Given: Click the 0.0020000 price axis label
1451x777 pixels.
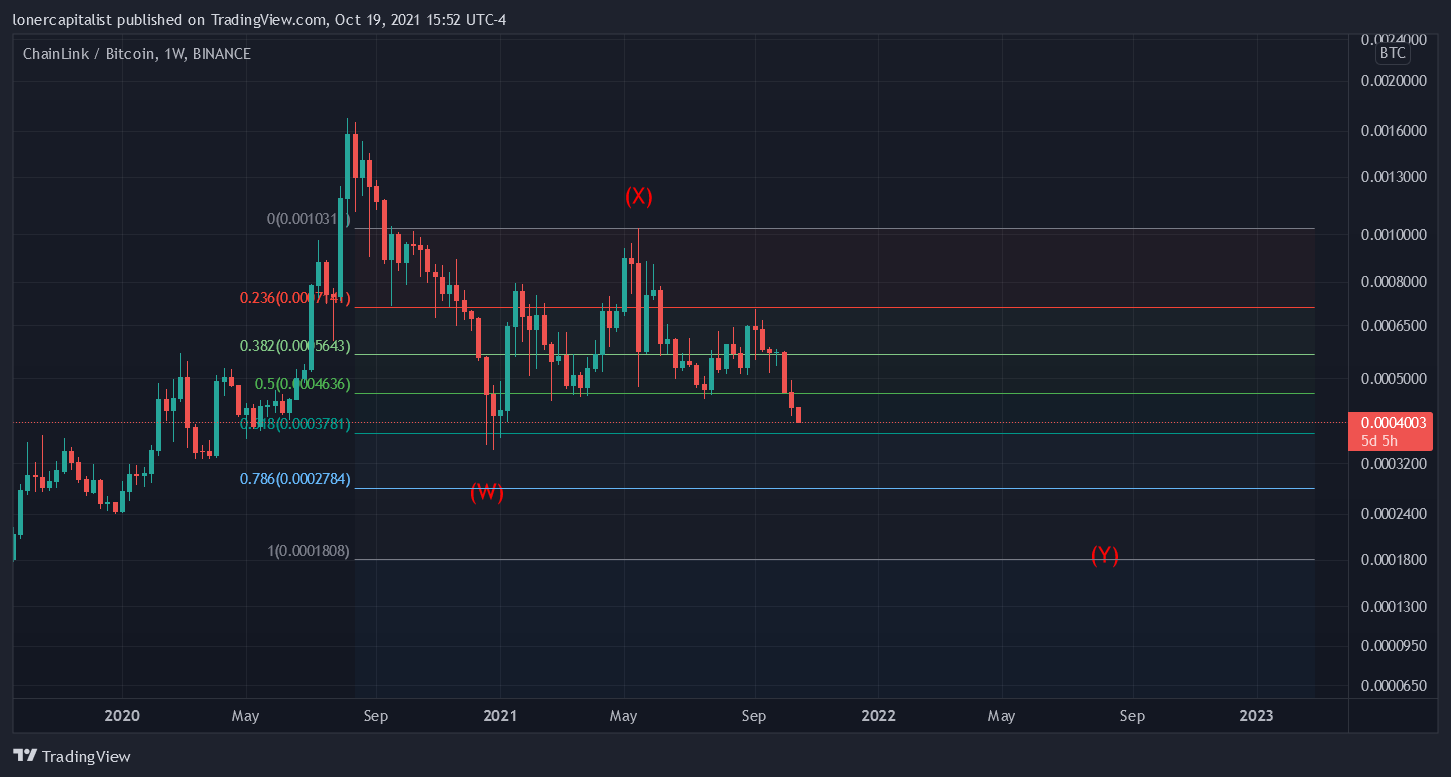Looking at the screenshot, I should (x=1395, y=81).
